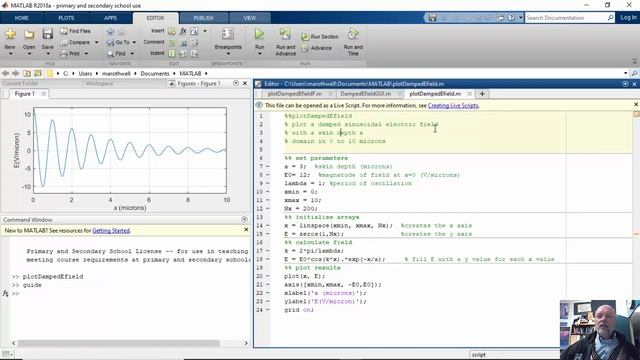Click the up one folder icon
Image resolution: width=640 pixels, height=360 pixels.
pyautogui.click(x=27, y=73)
